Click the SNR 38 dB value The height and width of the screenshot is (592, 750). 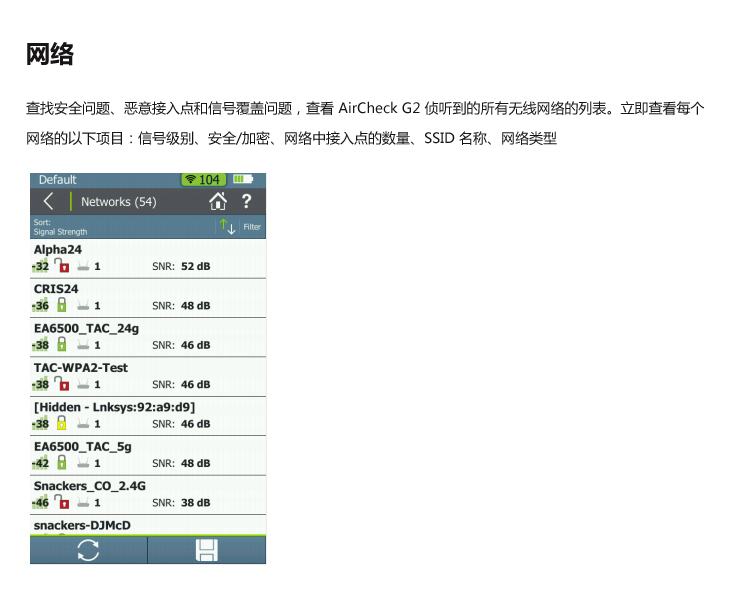point(196,503)
